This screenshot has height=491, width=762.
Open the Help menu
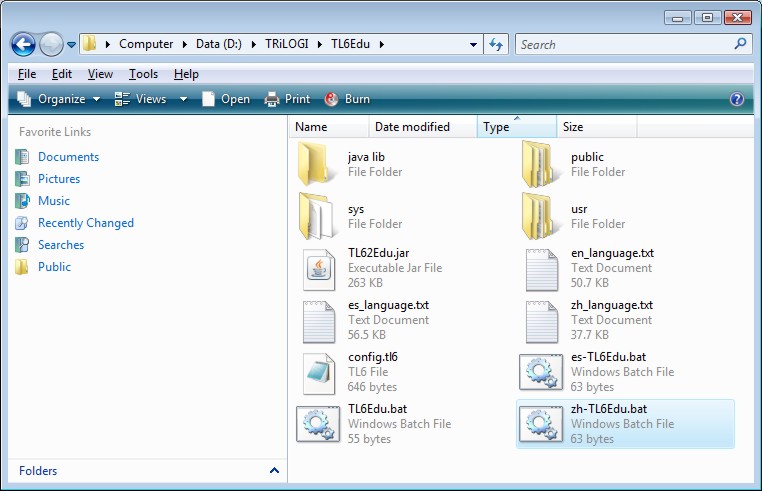[186, 74]
